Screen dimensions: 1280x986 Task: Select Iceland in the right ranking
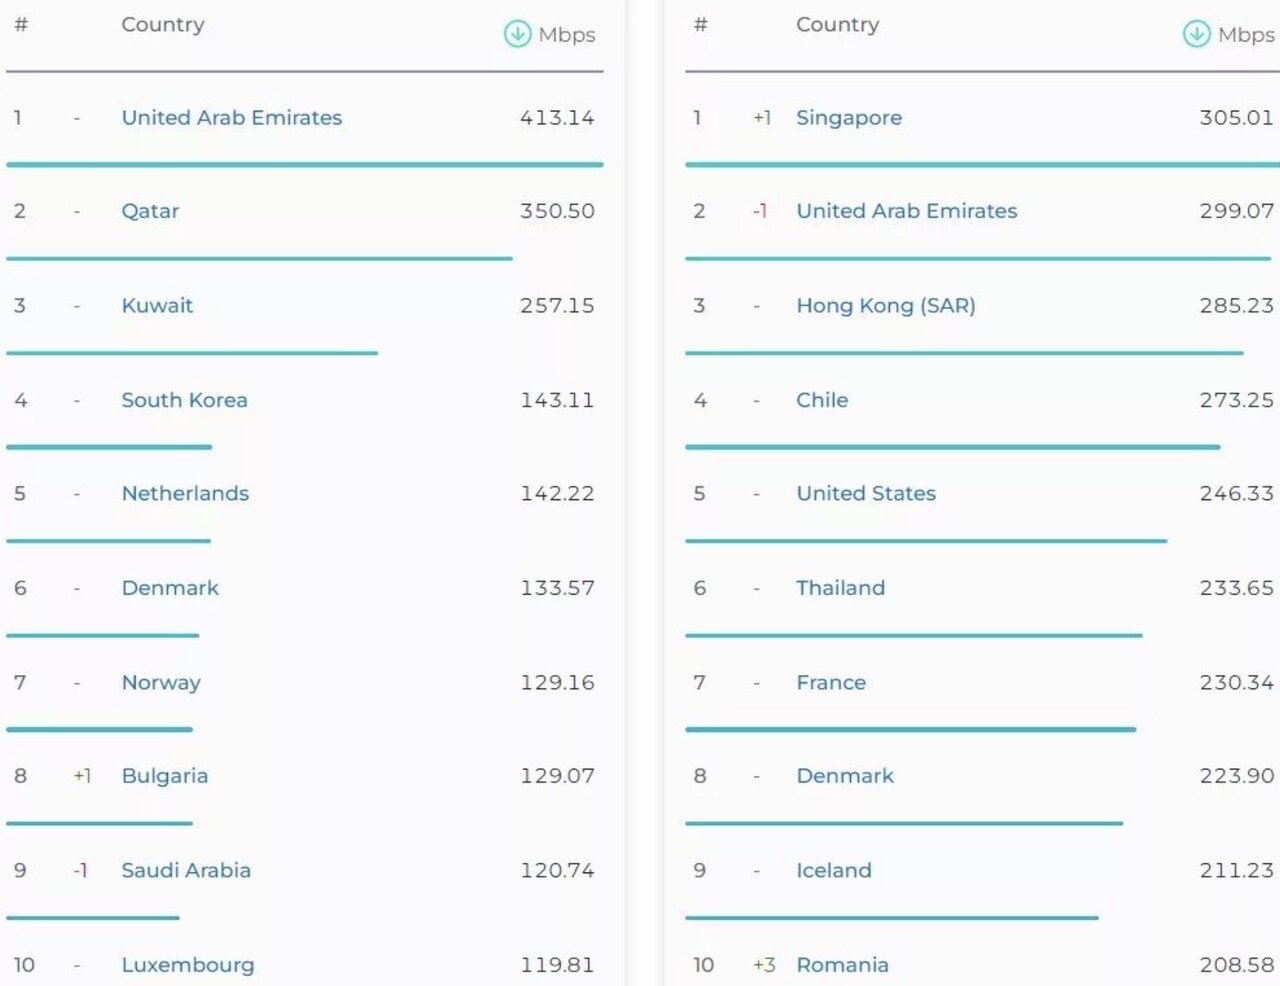point(834,870)
